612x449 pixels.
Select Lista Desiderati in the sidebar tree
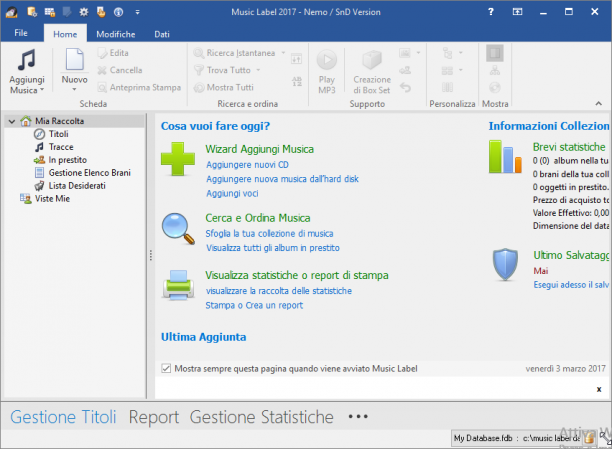tap(77, 185)
